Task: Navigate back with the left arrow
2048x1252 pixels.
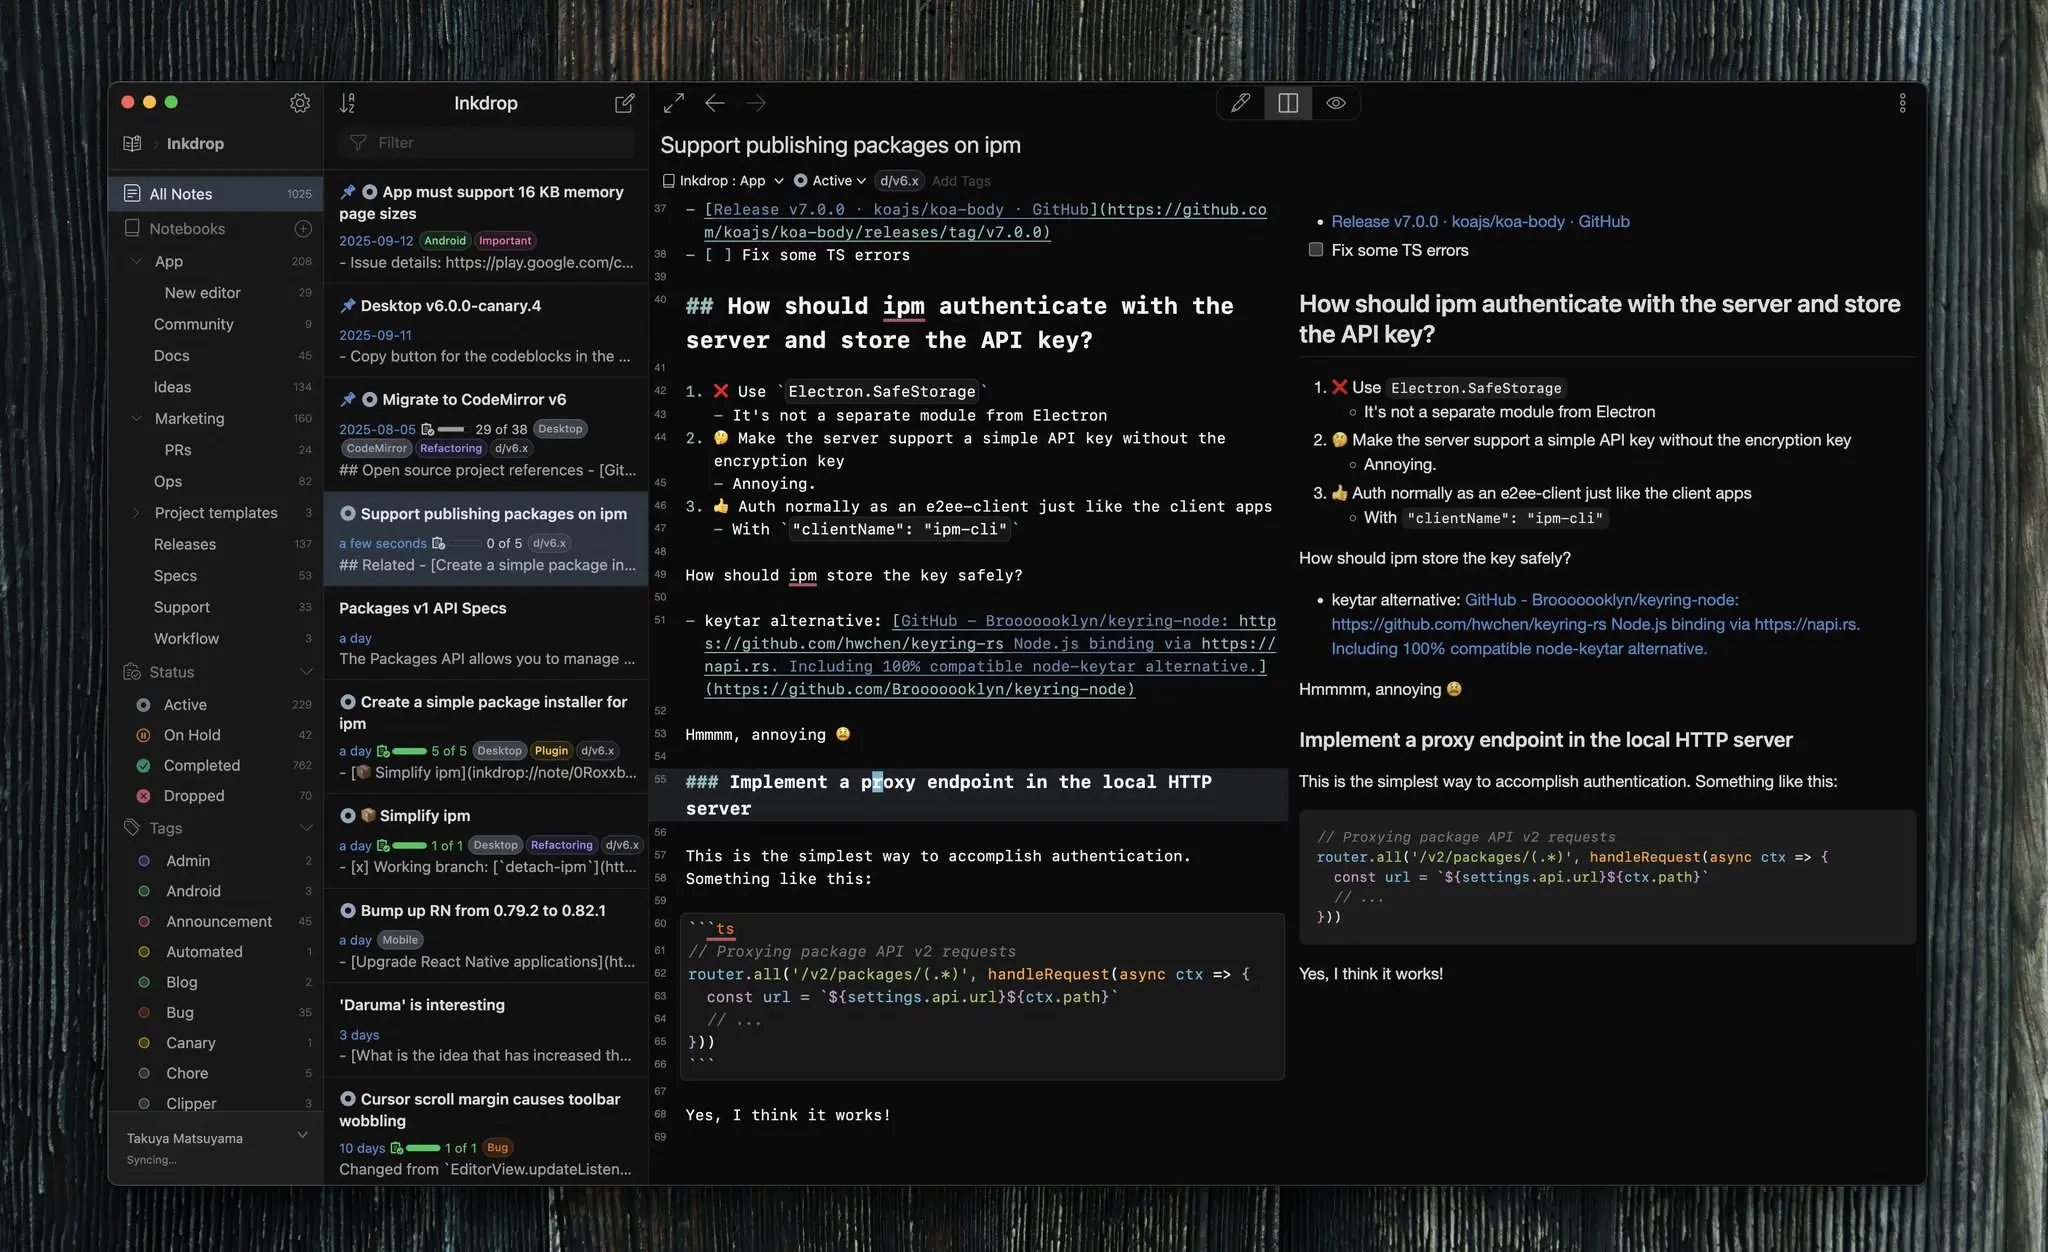Action: point(714,103)
